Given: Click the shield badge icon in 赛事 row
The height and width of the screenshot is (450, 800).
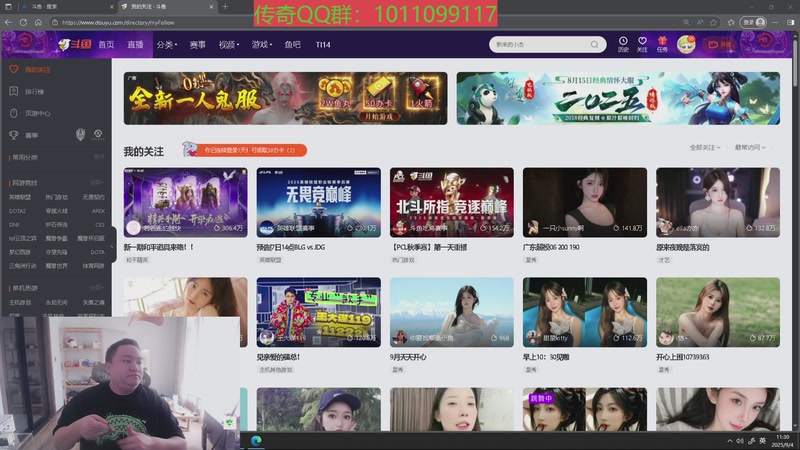Looking at the screenshot, I should 80,135.
